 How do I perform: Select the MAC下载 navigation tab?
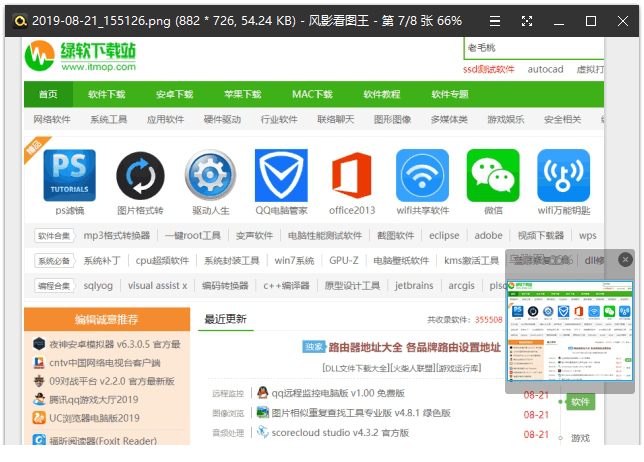pos(312,94)
